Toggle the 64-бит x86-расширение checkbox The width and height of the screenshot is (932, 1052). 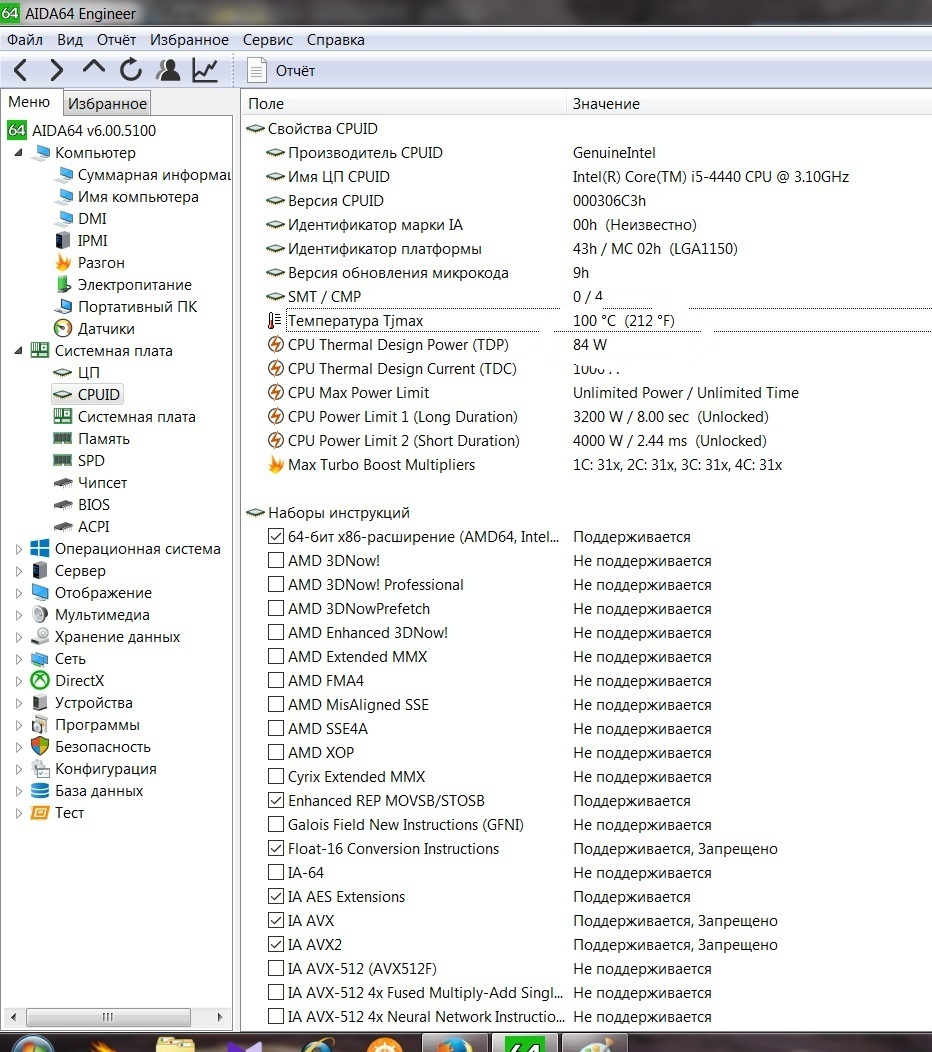(x=275, y=536)
